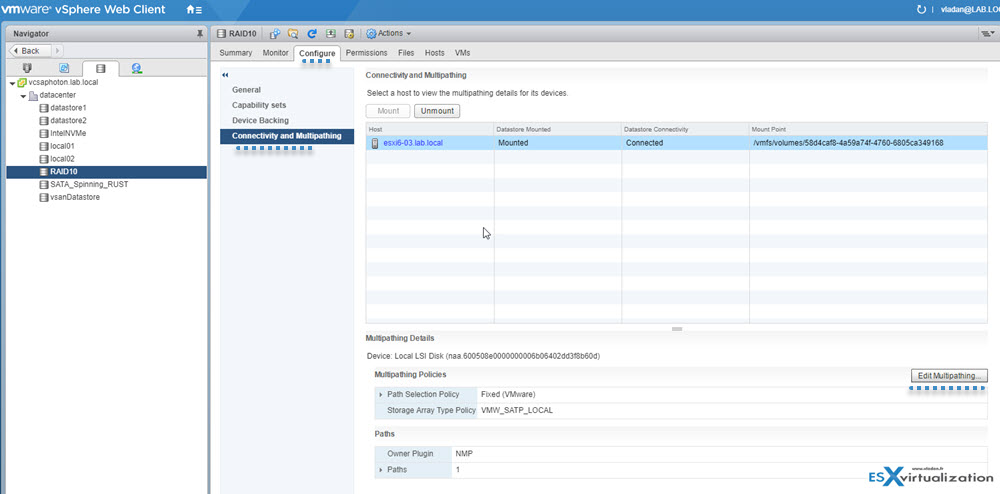Sort by Datastore Connectivity column
The width and height of the screenshot is (1000, 494).
tap(686, 129)
